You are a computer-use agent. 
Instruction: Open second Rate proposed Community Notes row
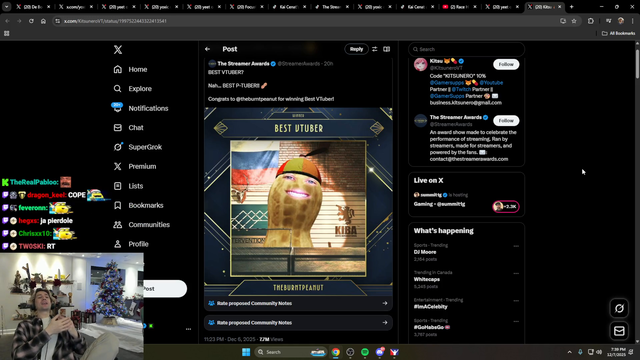point(298,323)
